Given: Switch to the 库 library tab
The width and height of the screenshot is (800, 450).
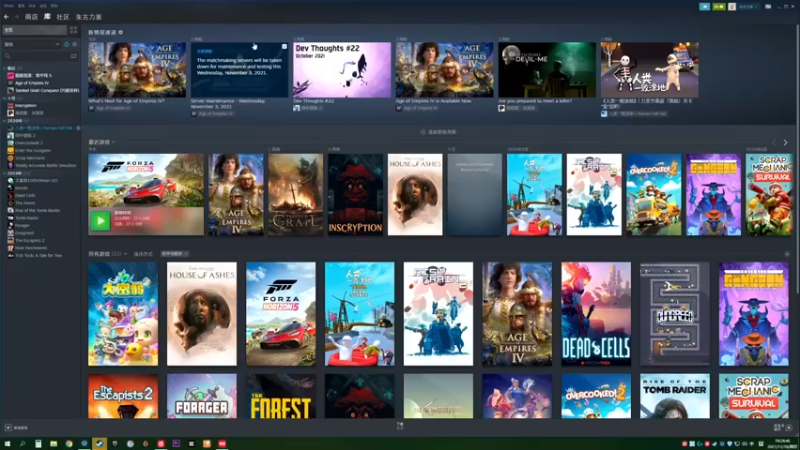Looking at the screenshot, I should pos(47,17).
